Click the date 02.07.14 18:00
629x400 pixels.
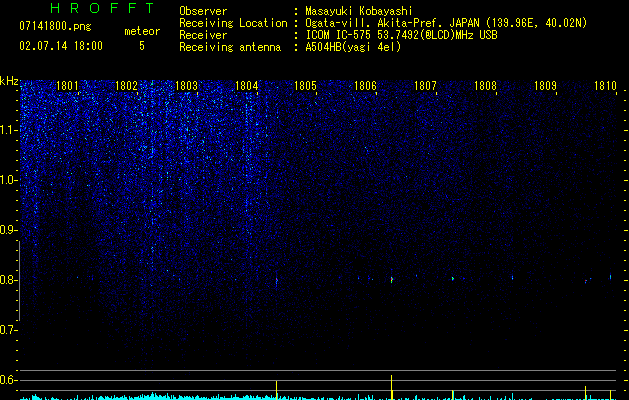pos(61,46)
